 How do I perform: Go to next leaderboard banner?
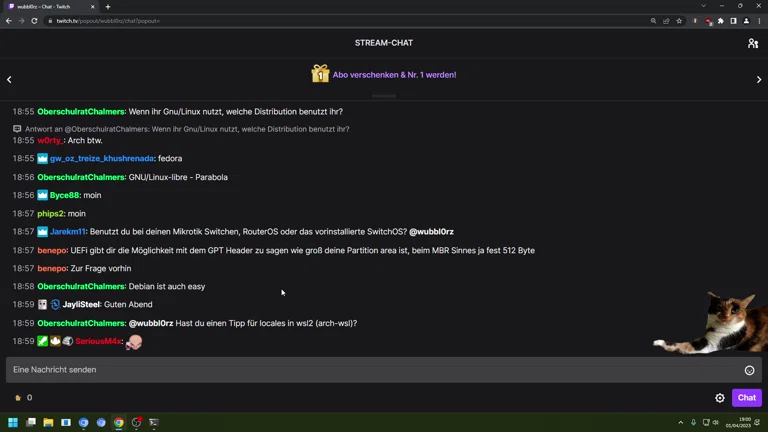[759, 79]
